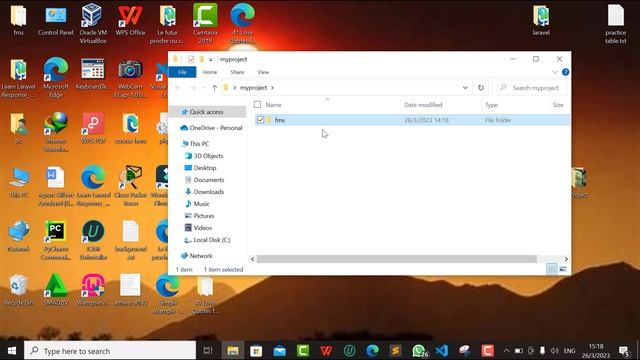Open the Control Panel desktop icon

point(56,20)
